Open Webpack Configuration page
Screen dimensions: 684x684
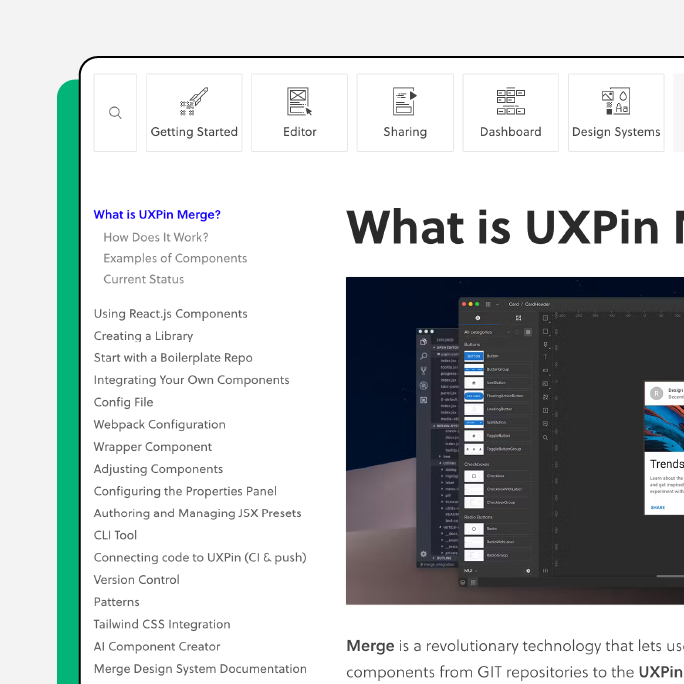point(159,424)
